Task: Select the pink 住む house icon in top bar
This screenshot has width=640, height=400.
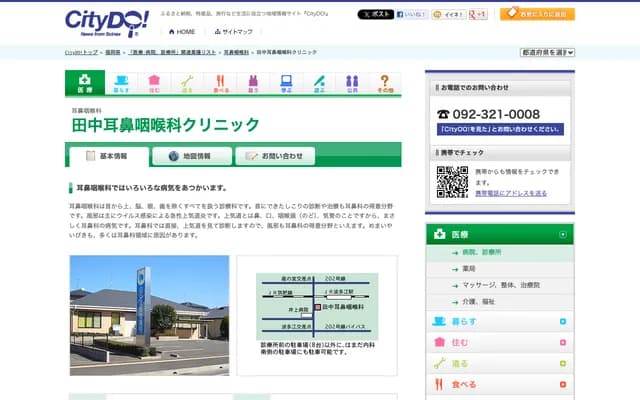Action: 154,84
